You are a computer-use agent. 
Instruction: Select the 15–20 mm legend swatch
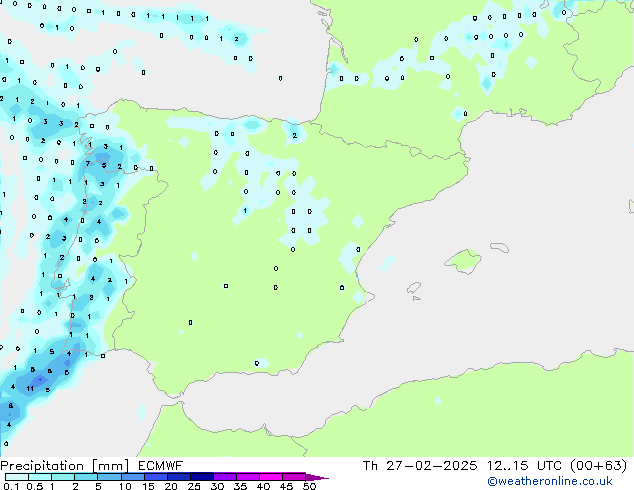coord(155,477)
